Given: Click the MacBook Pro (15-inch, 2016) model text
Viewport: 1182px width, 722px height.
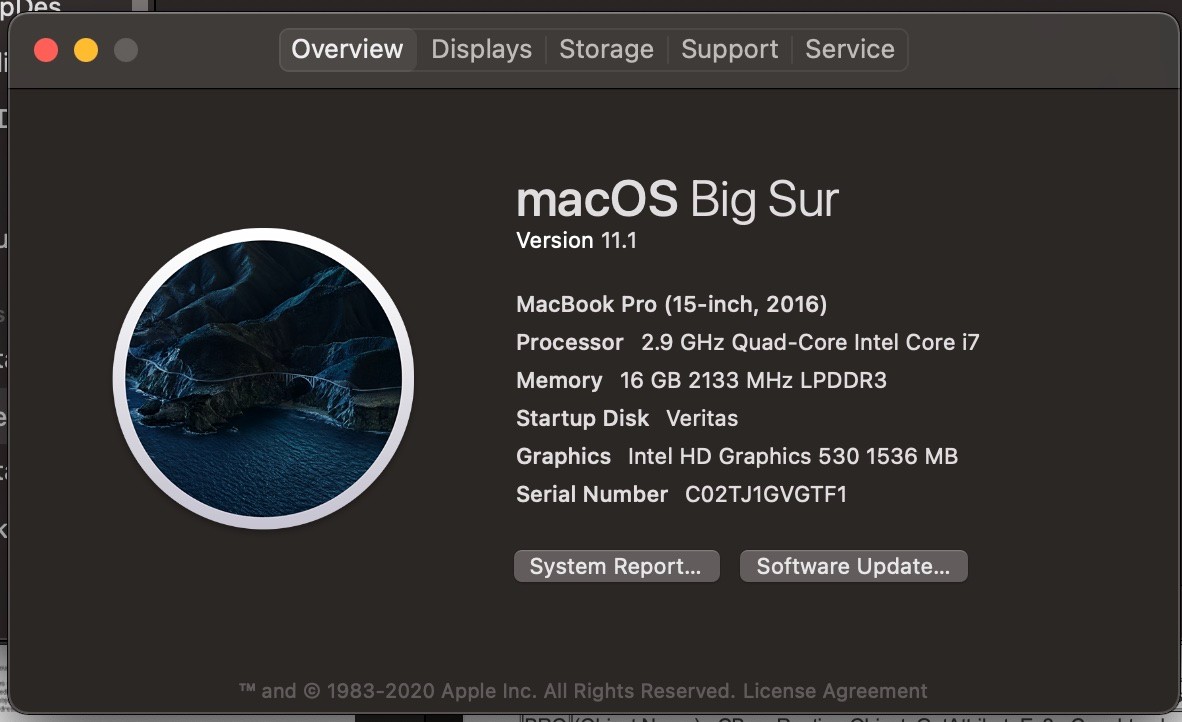Looking at the screenshot, I should pos(671,304).
